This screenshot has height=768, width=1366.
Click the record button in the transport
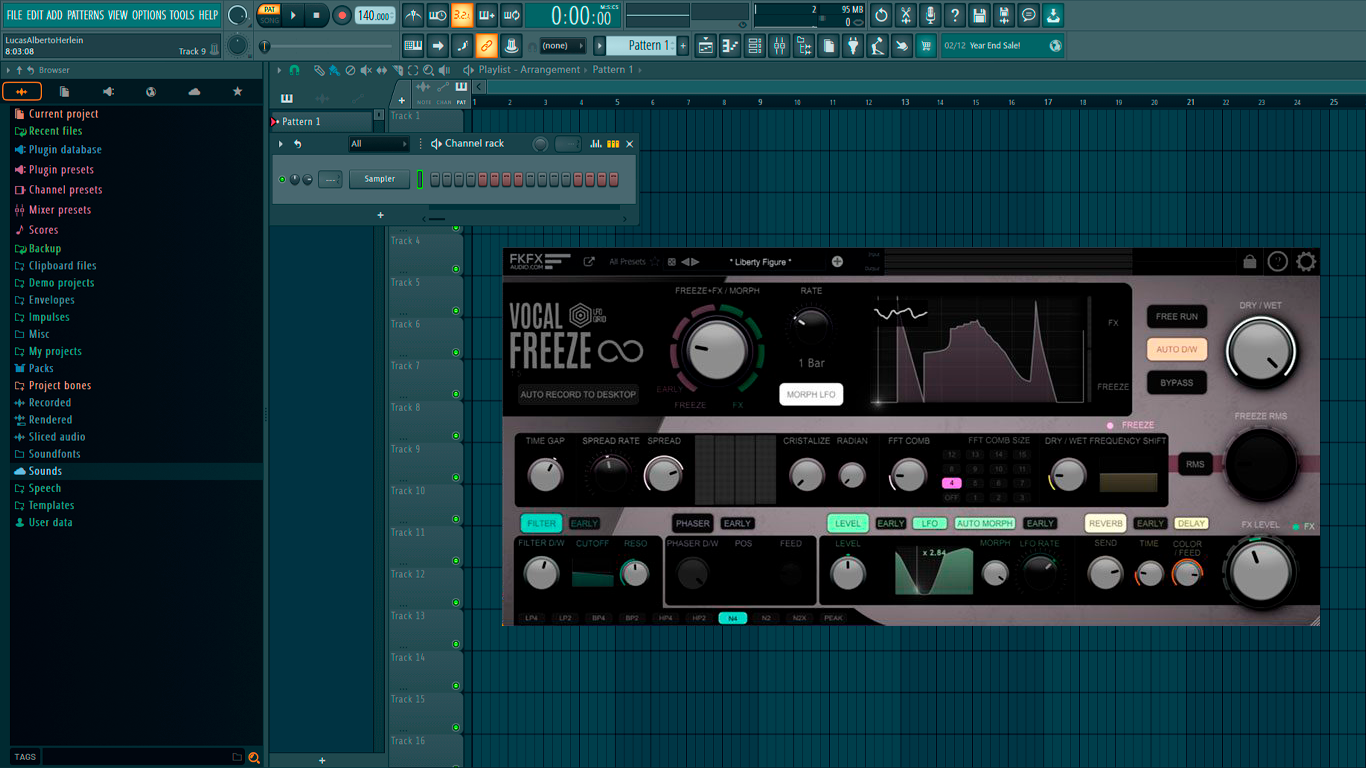(342, 15)
